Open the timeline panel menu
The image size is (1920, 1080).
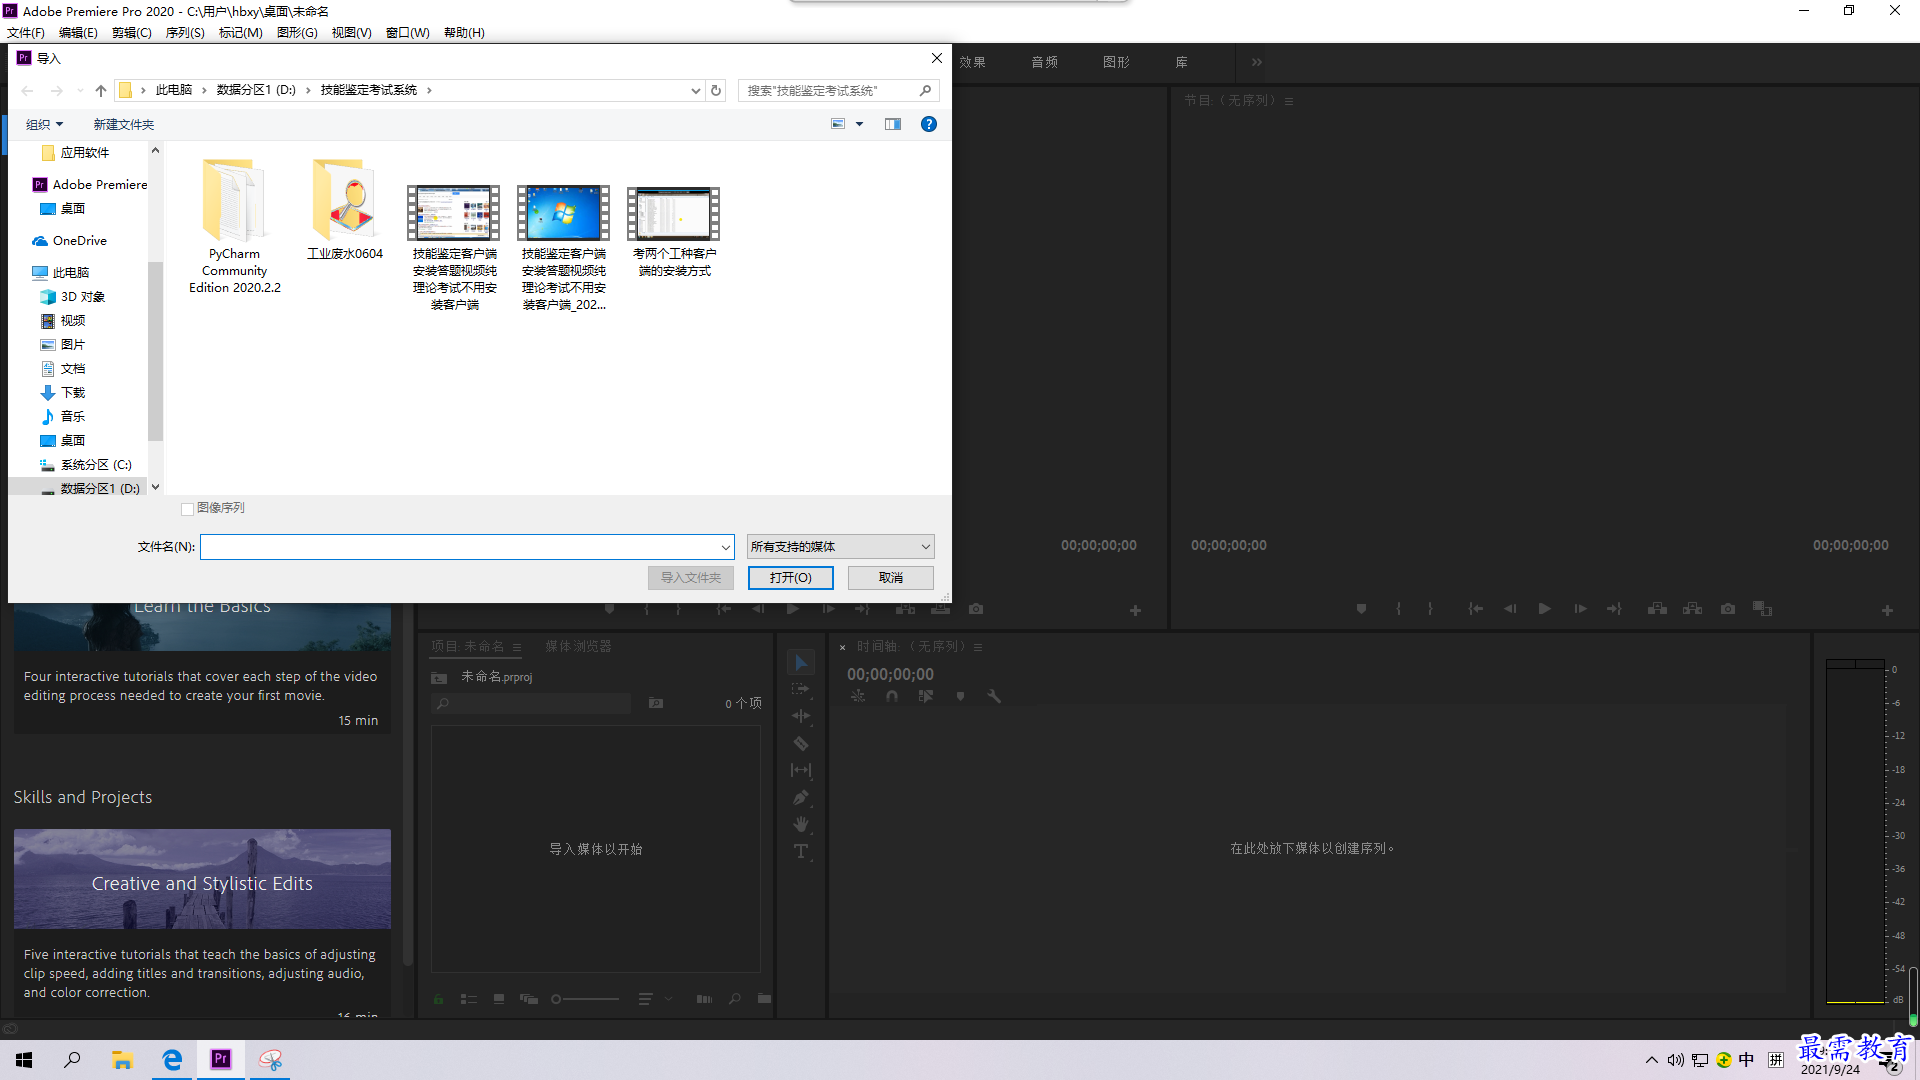click(x=978, y=648)
